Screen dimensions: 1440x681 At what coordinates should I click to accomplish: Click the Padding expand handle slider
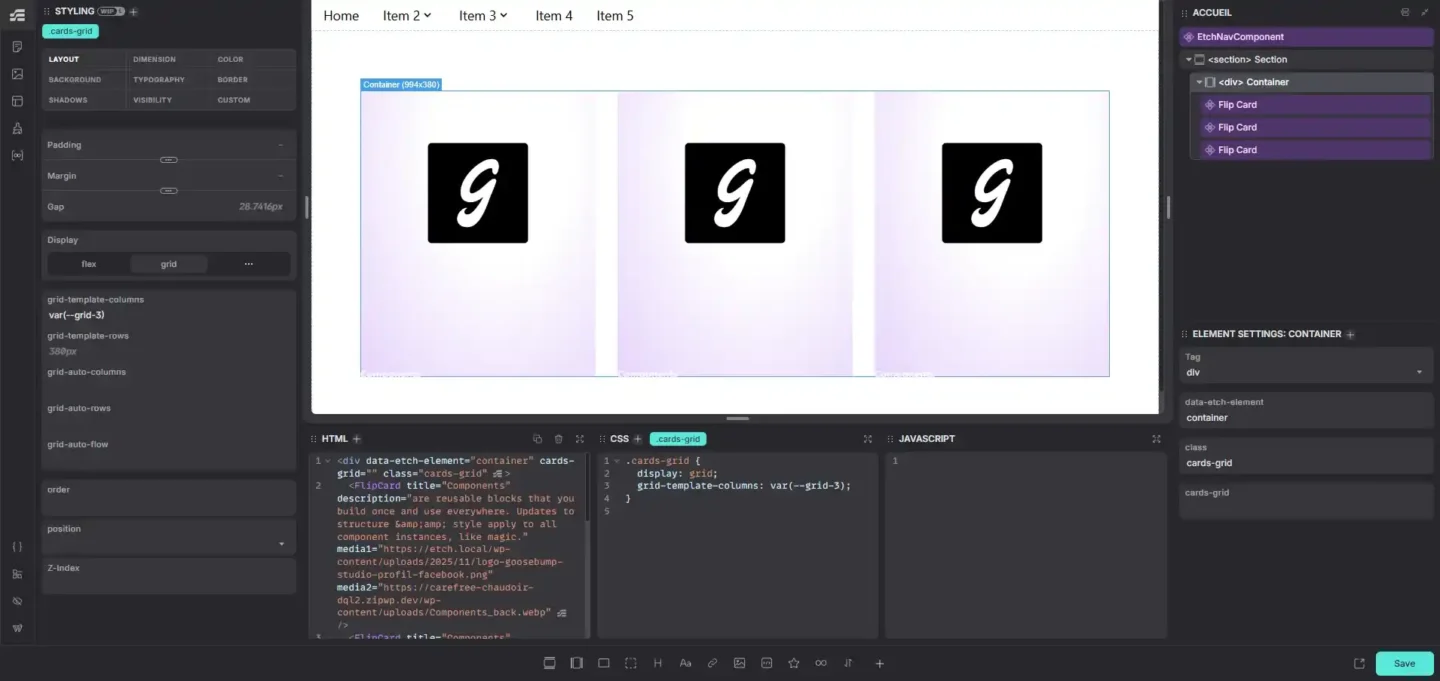(169, 160)
